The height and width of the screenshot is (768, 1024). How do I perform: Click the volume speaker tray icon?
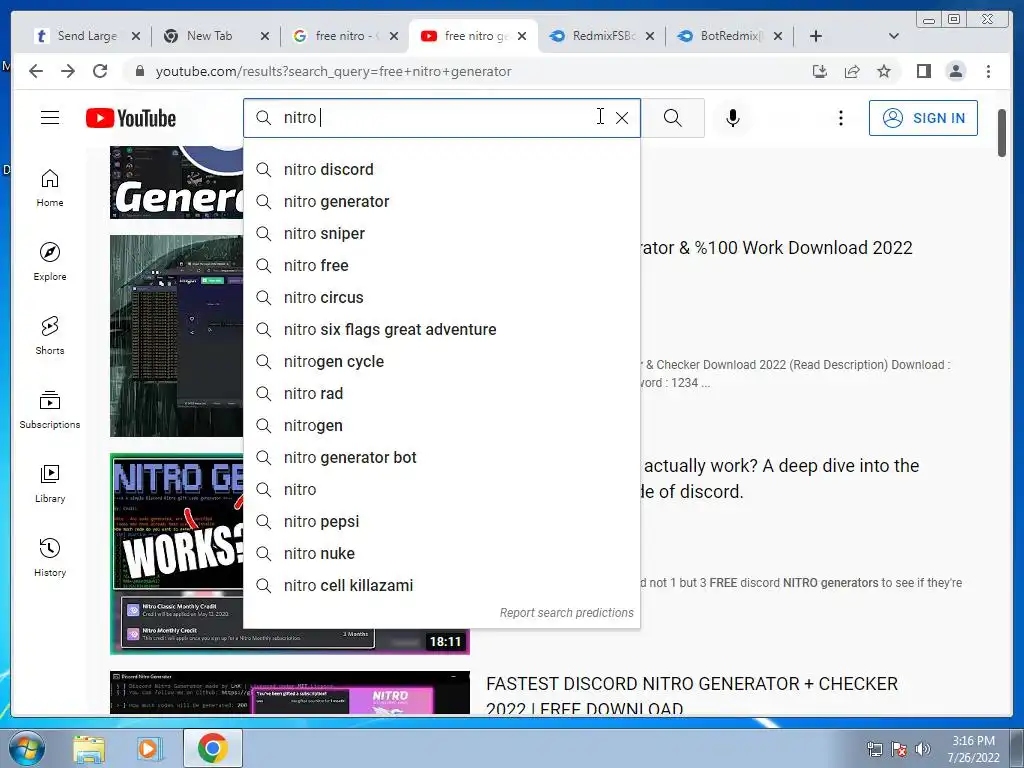923,749
